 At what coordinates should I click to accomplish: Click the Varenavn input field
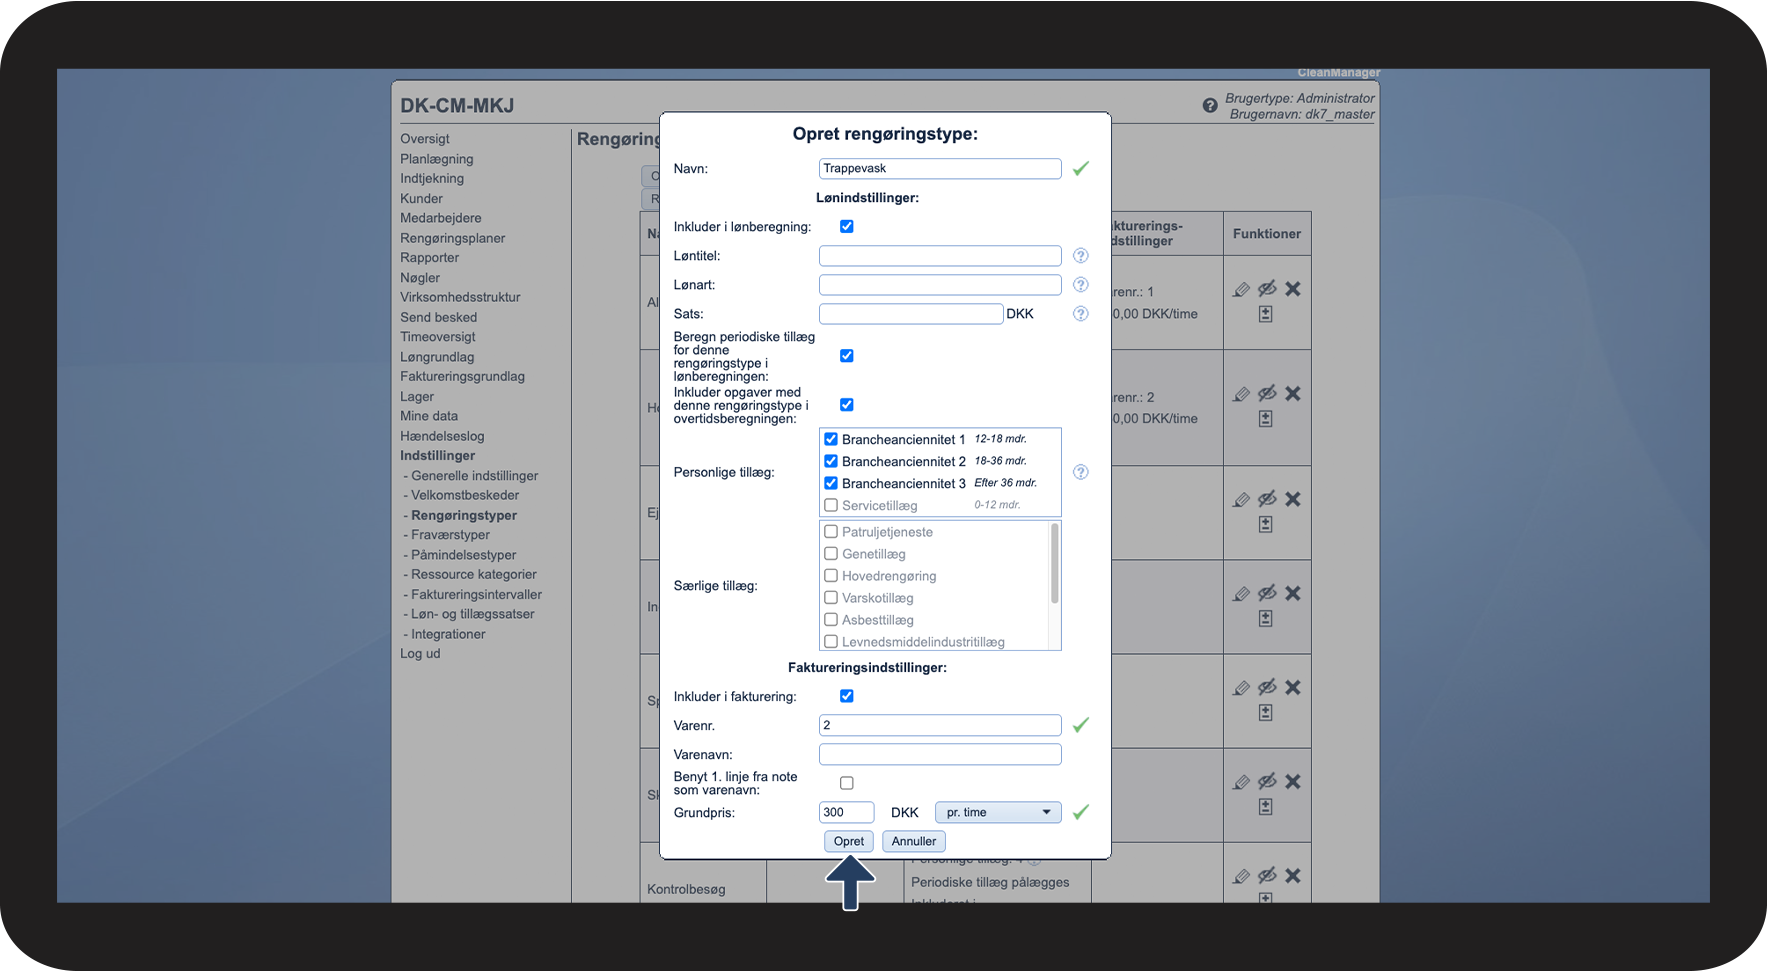(x=940, y=754)
